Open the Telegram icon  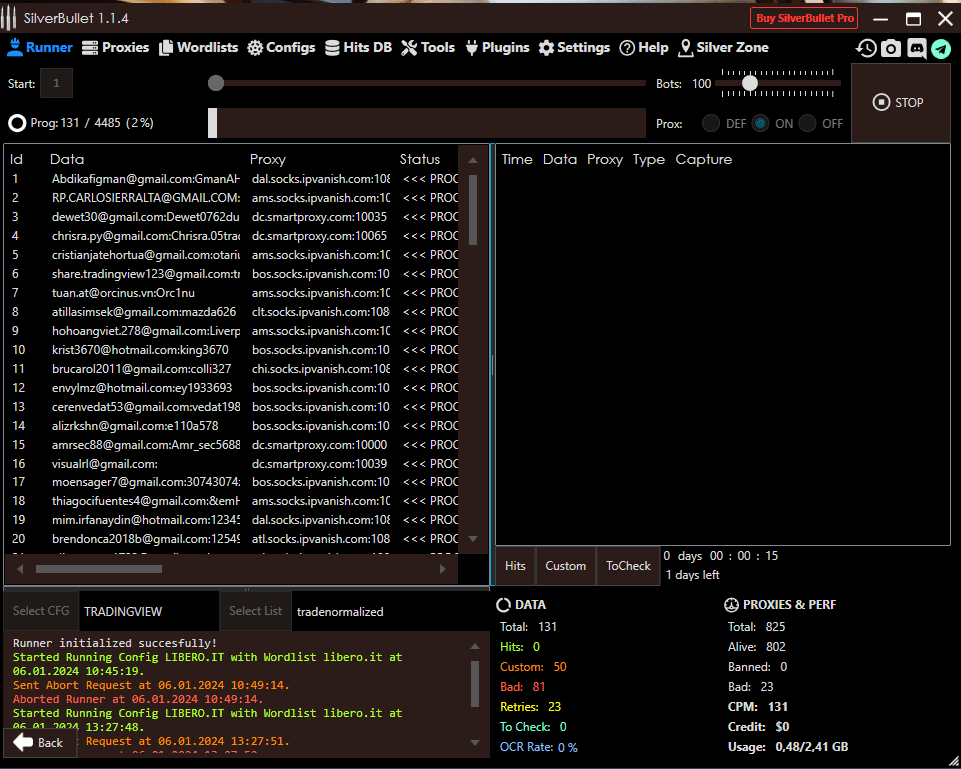[941, 48]
